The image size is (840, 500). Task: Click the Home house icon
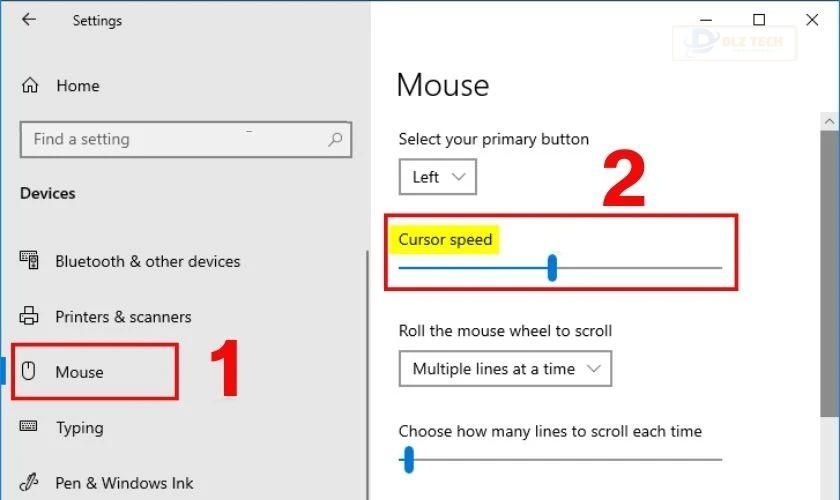pos(30,86)
